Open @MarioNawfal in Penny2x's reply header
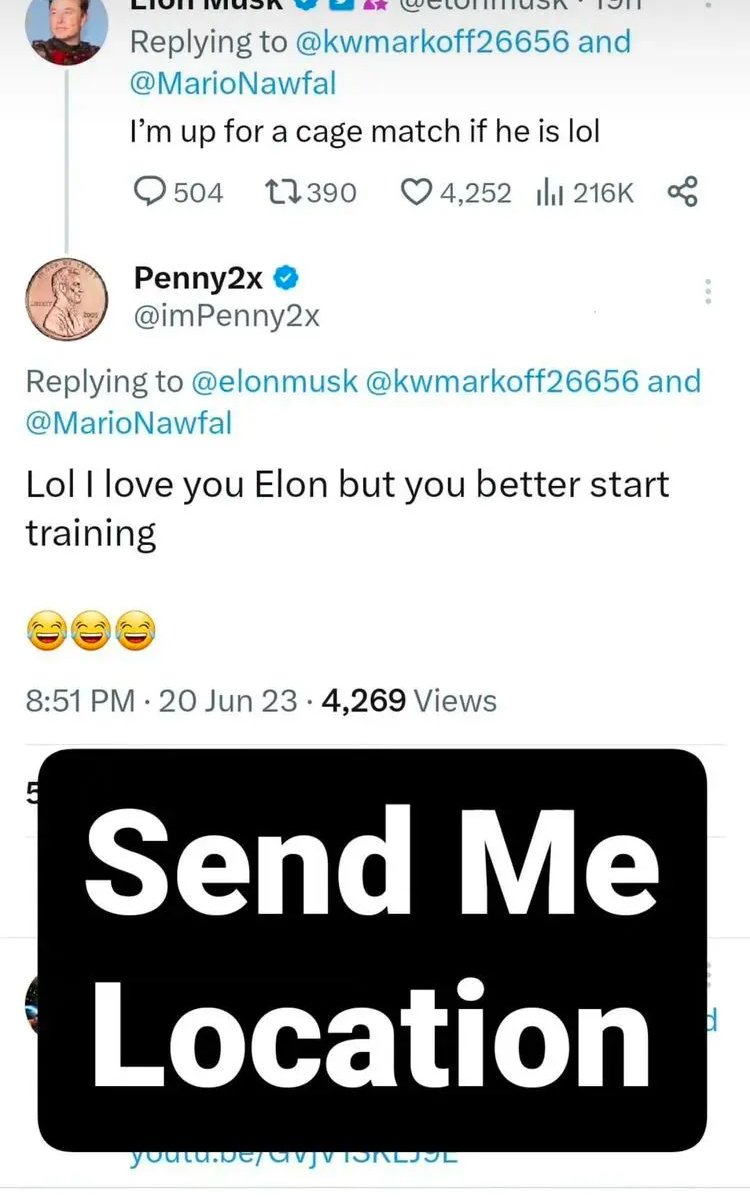This screenshot has height=1197, width=750. point(128,422)
